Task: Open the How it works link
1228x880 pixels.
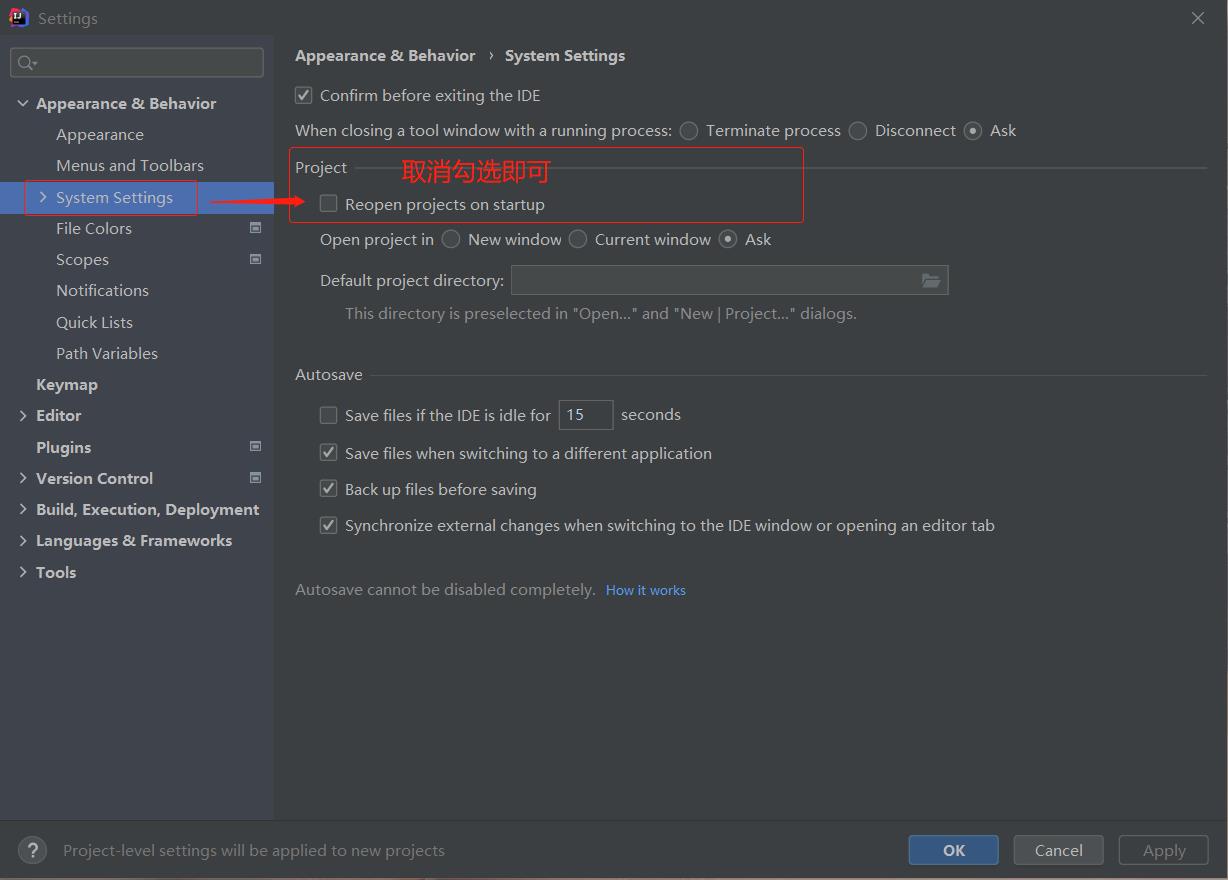Action: [646, 590]
